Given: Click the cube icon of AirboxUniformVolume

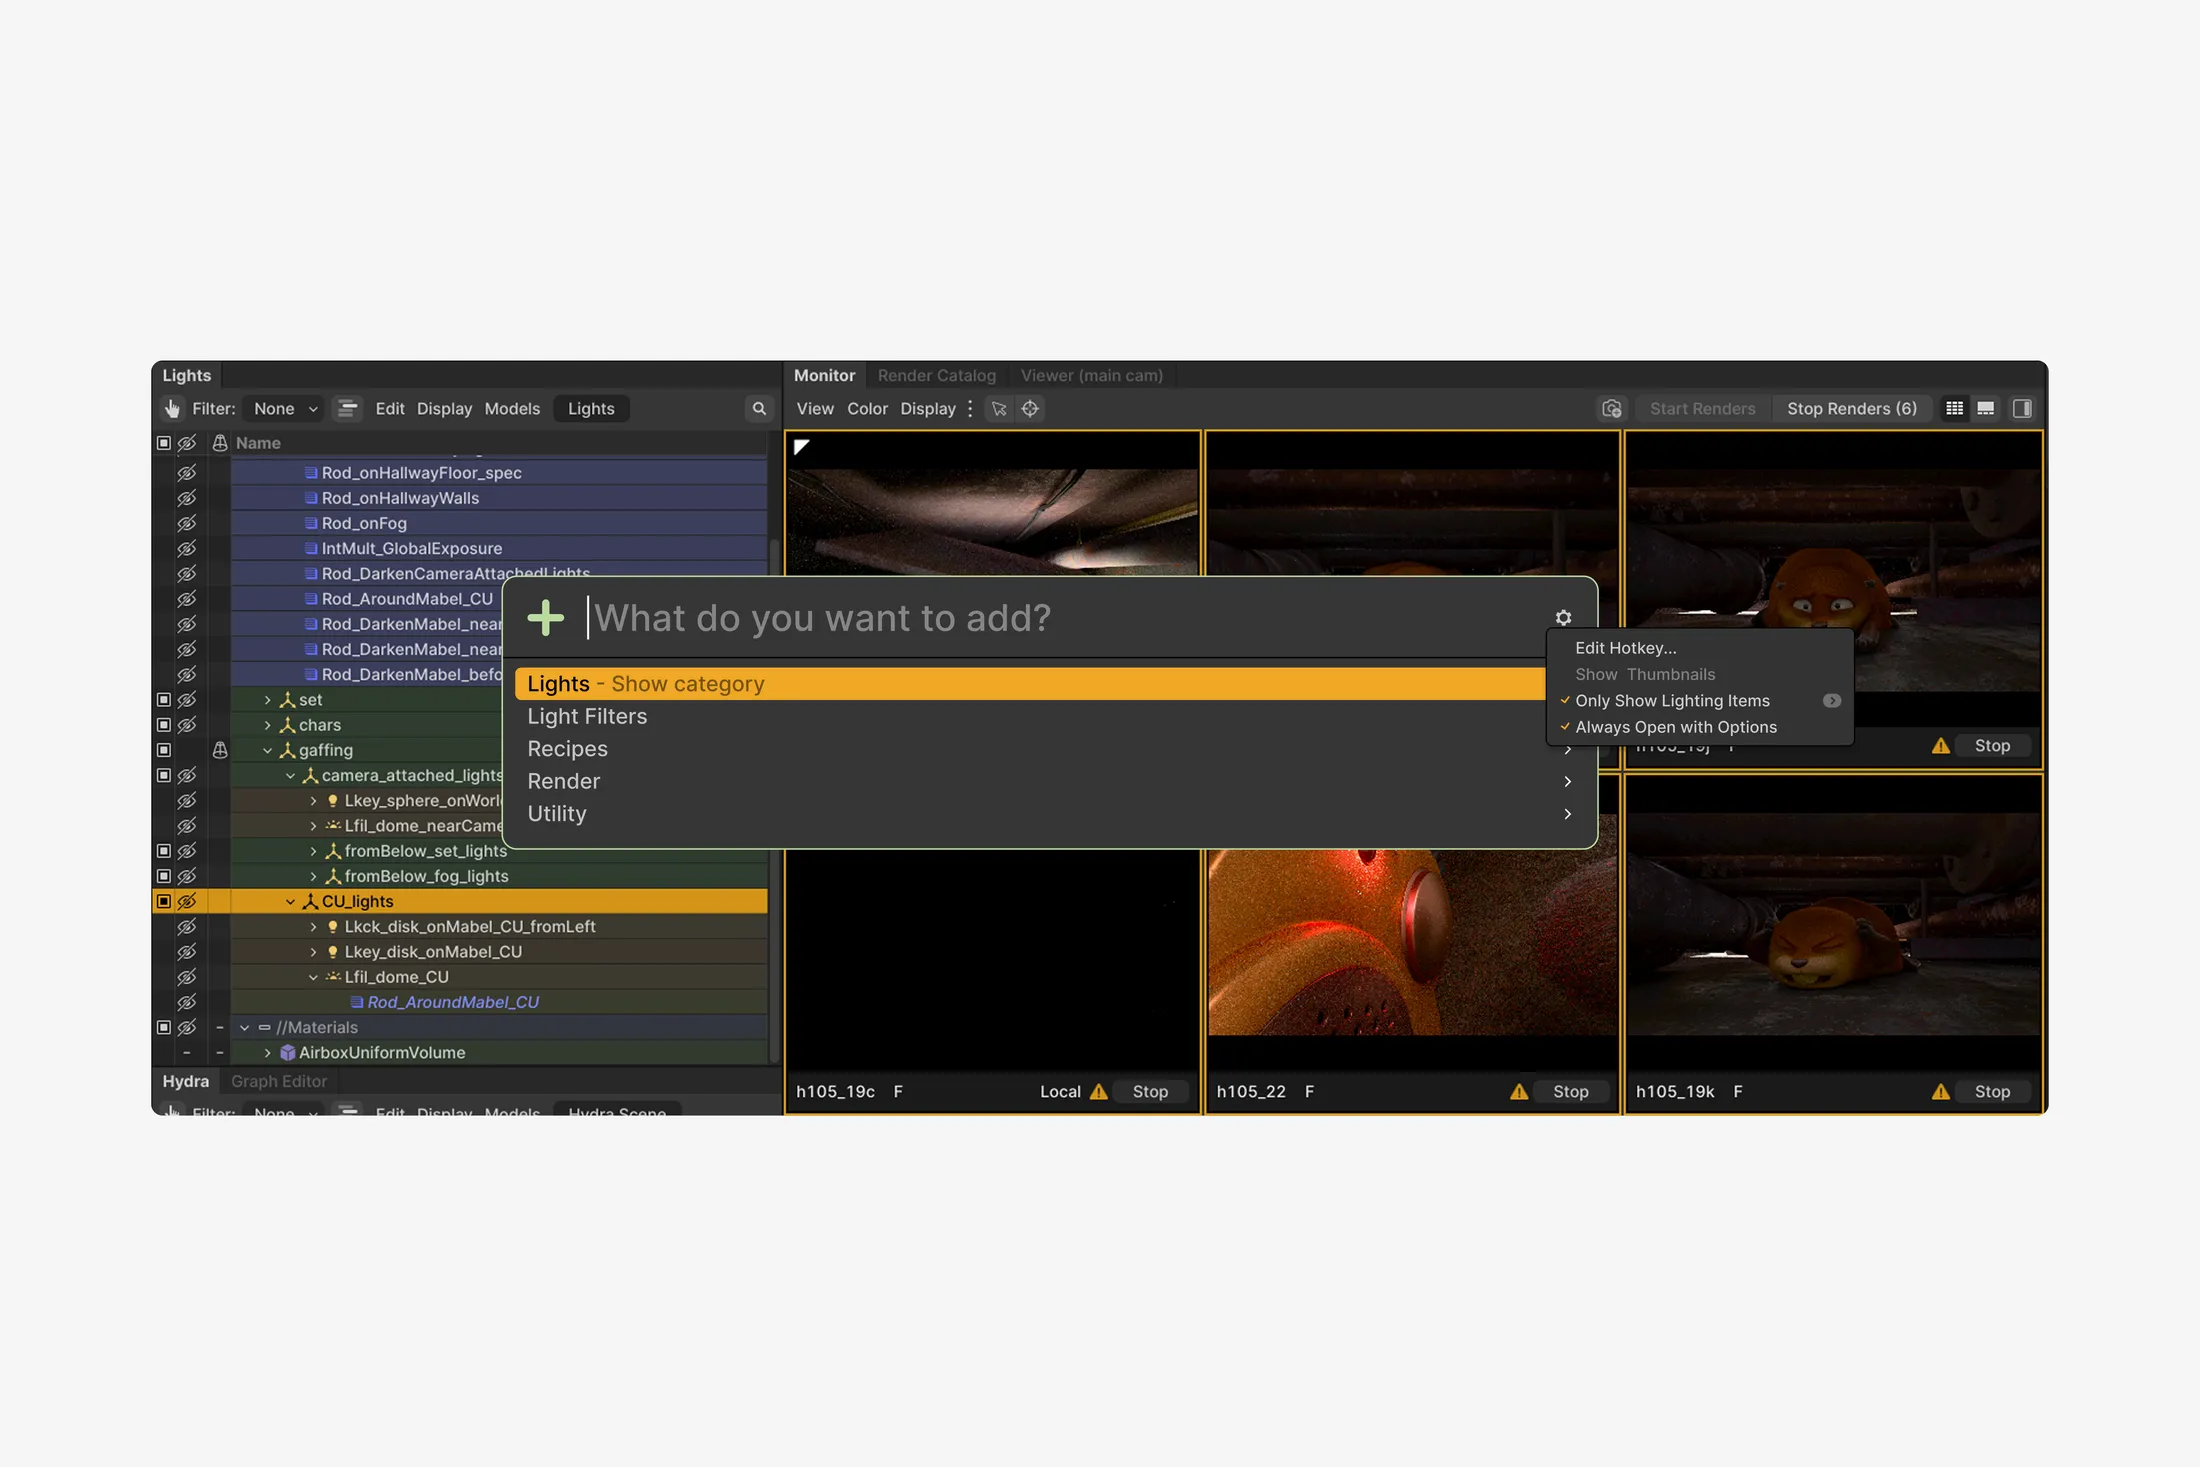Looking at the screenshot, I should tap(288, 1052).
